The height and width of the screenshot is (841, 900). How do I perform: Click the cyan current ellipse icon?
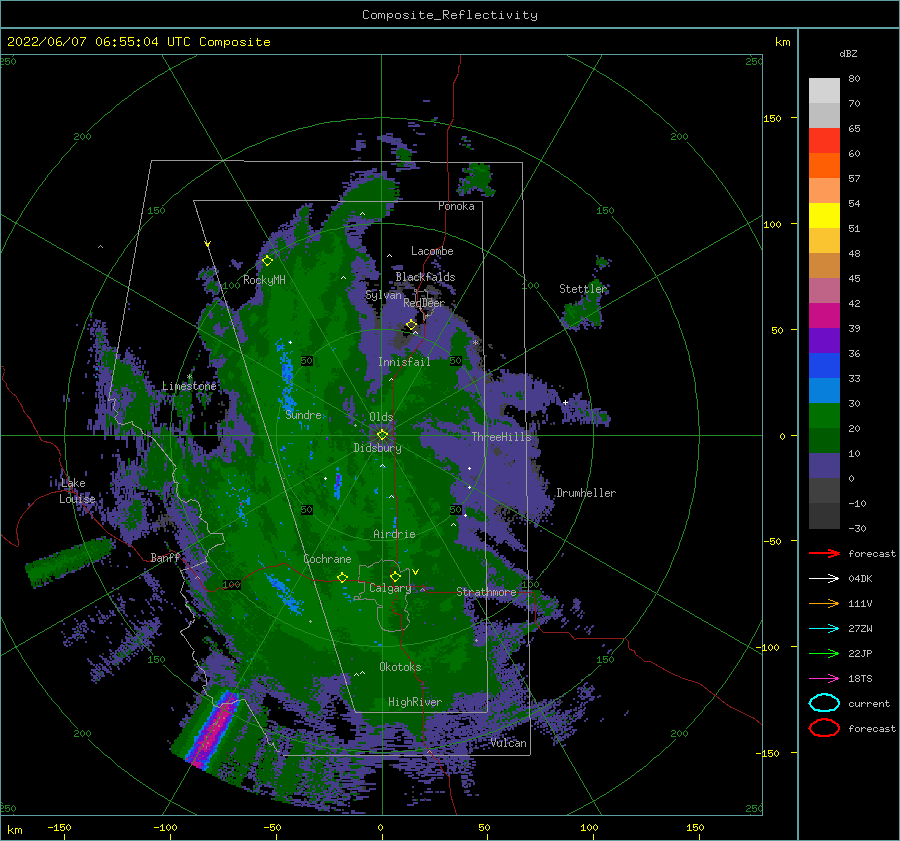click(x=824, y=703)
